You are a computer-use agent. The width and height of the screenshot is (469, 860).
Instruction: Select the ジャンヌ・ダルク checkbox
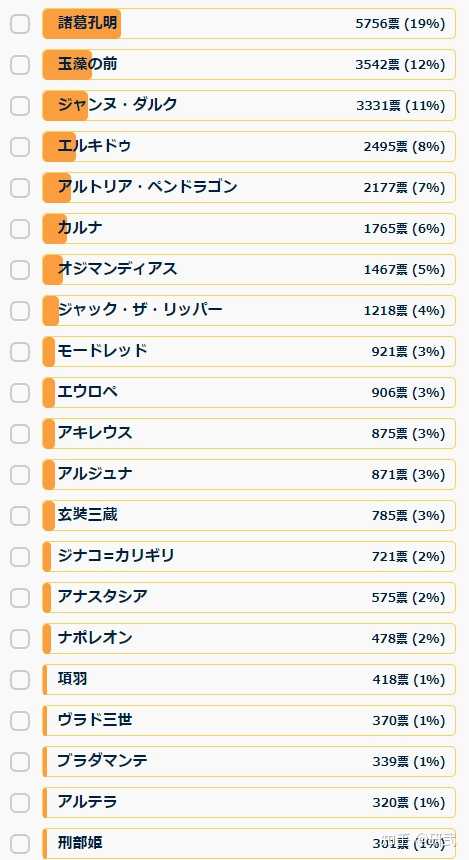click(20, 106)
